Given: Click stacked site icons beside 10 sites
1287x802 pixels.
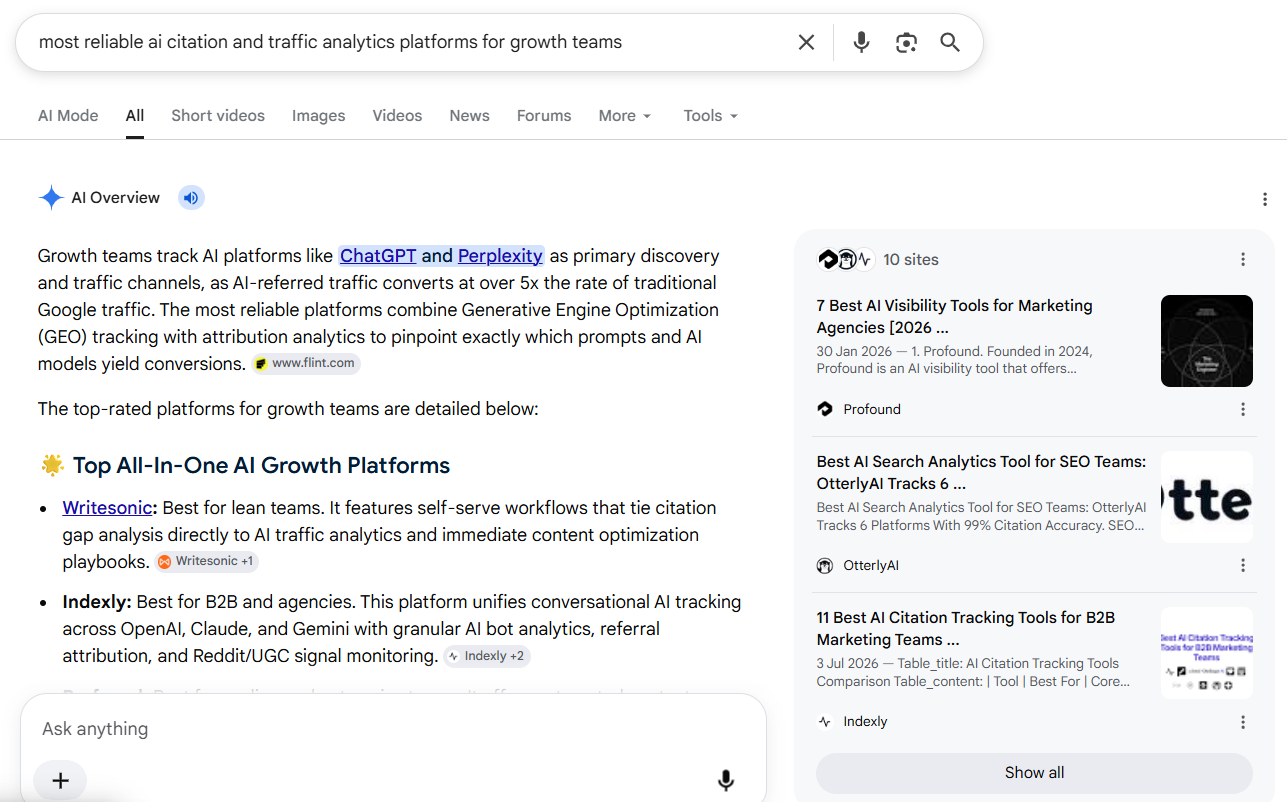Looking at the screenshot, I should 846,259.
